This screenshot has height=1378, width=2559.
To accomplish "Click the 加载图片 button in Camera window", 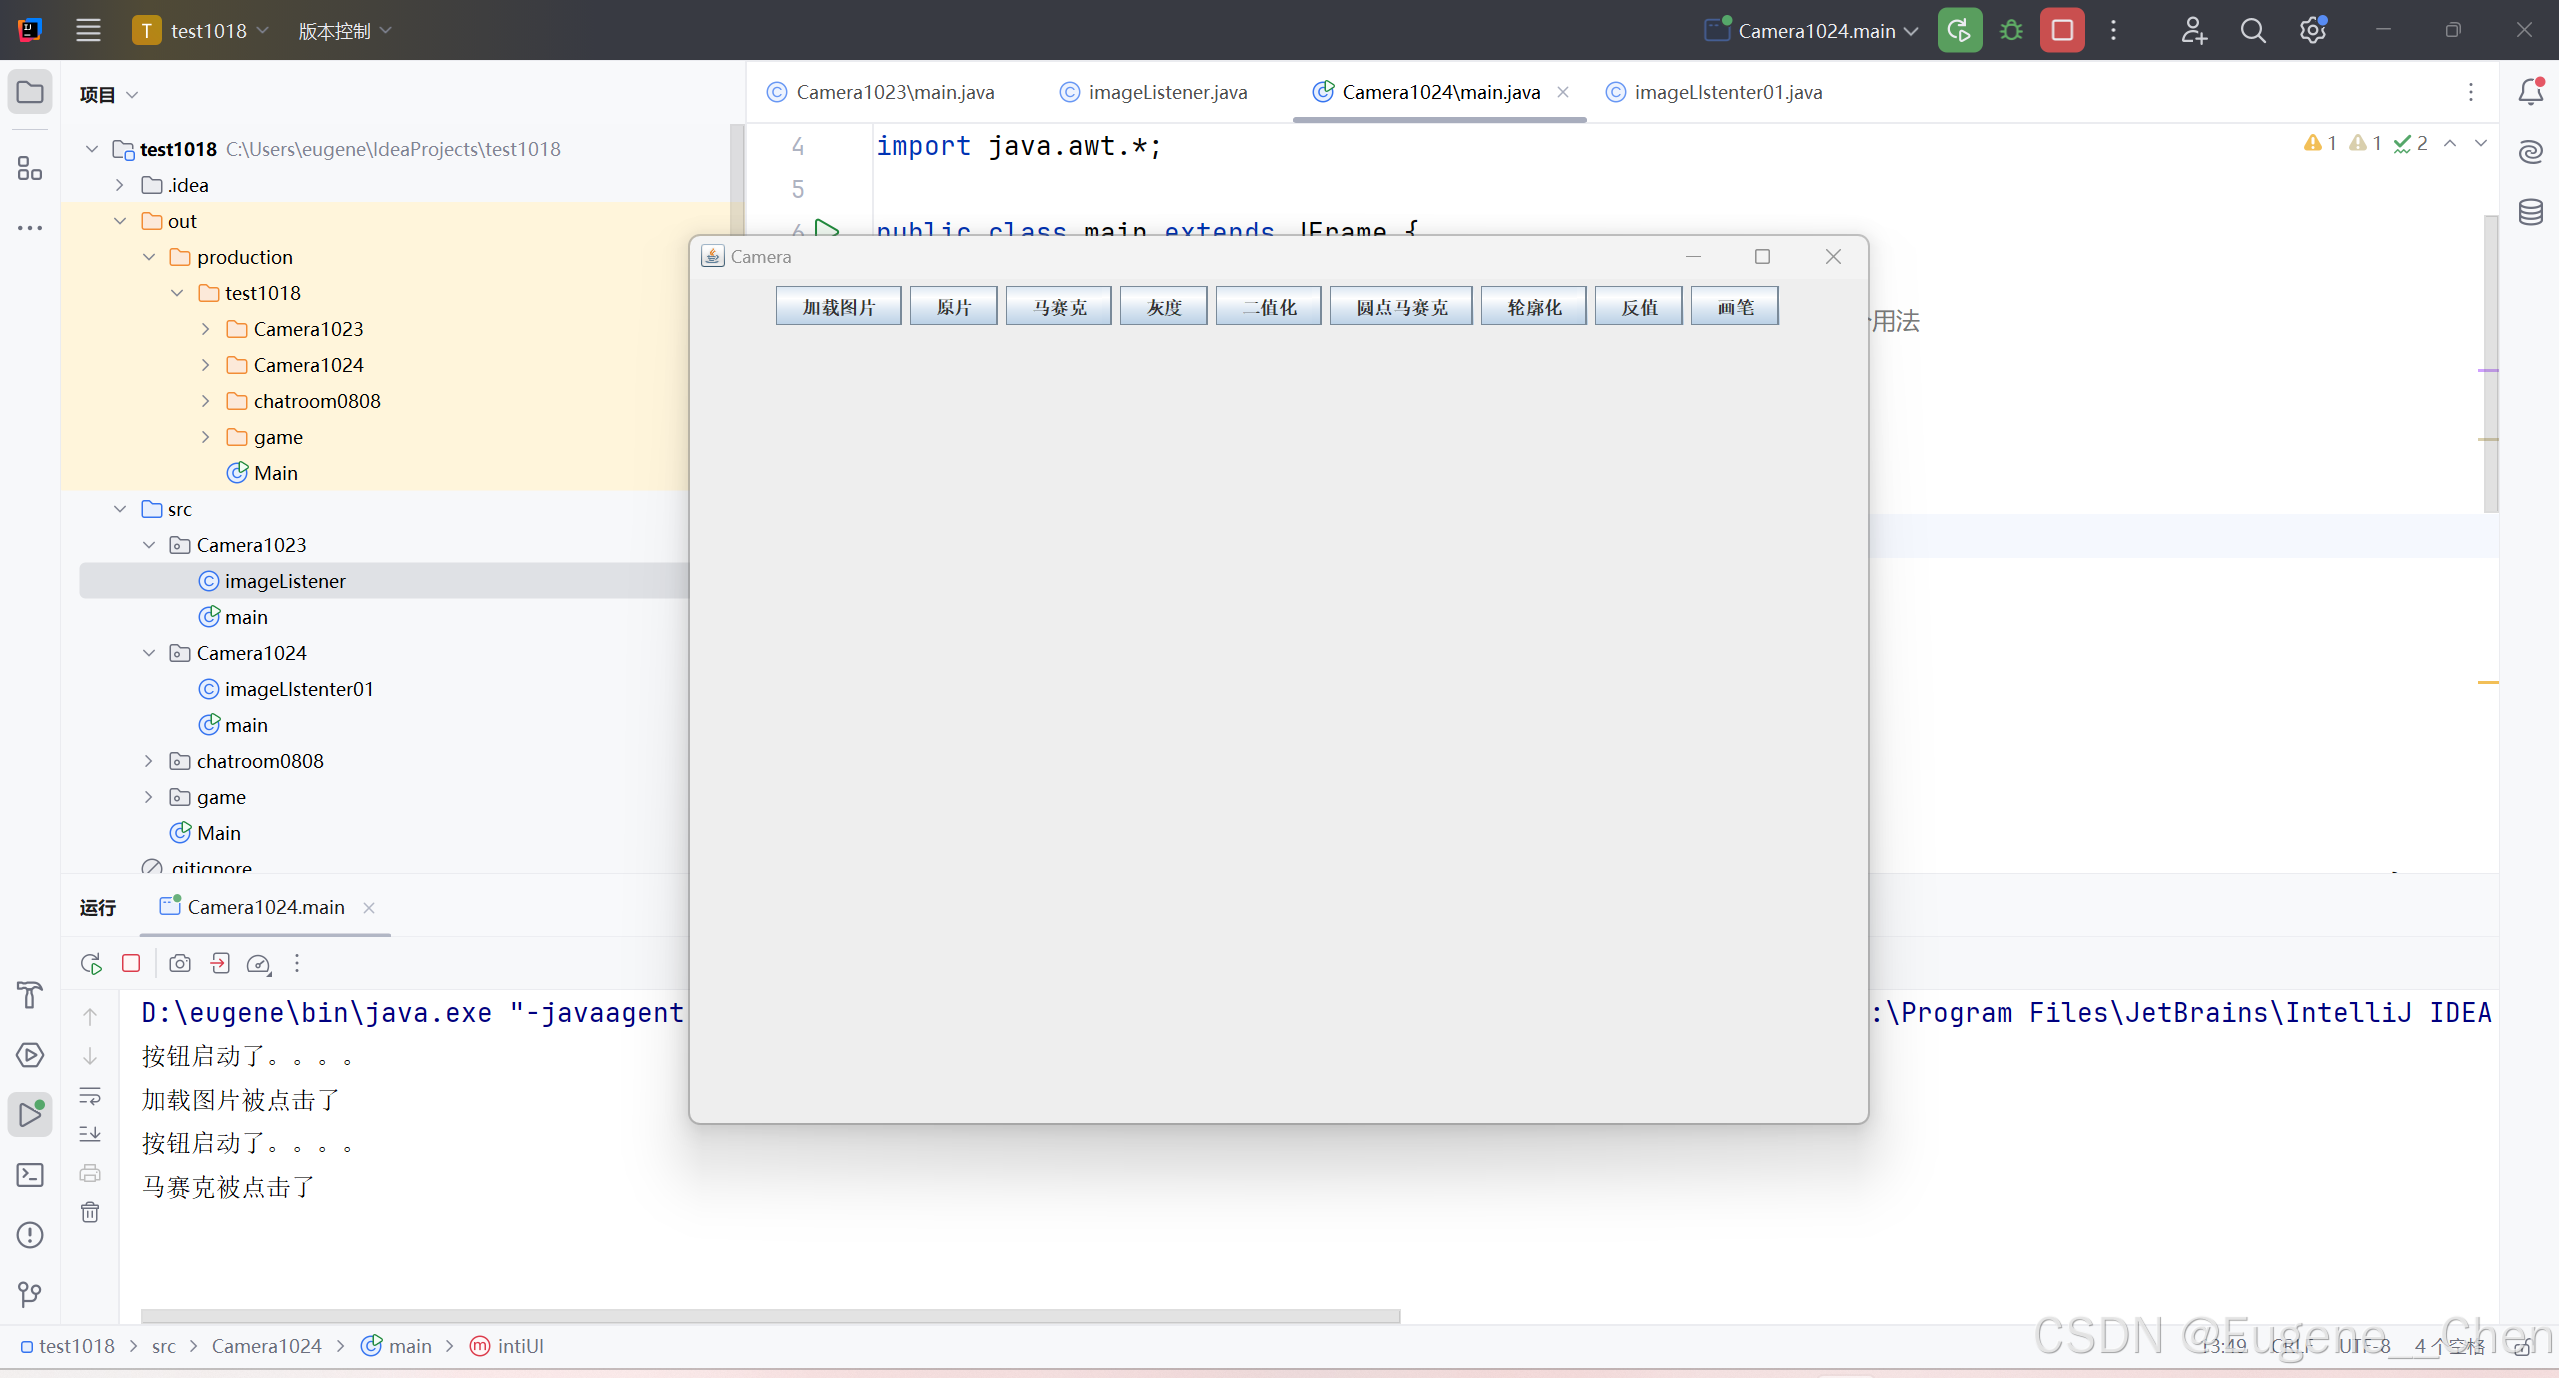I will click(838, 307).
